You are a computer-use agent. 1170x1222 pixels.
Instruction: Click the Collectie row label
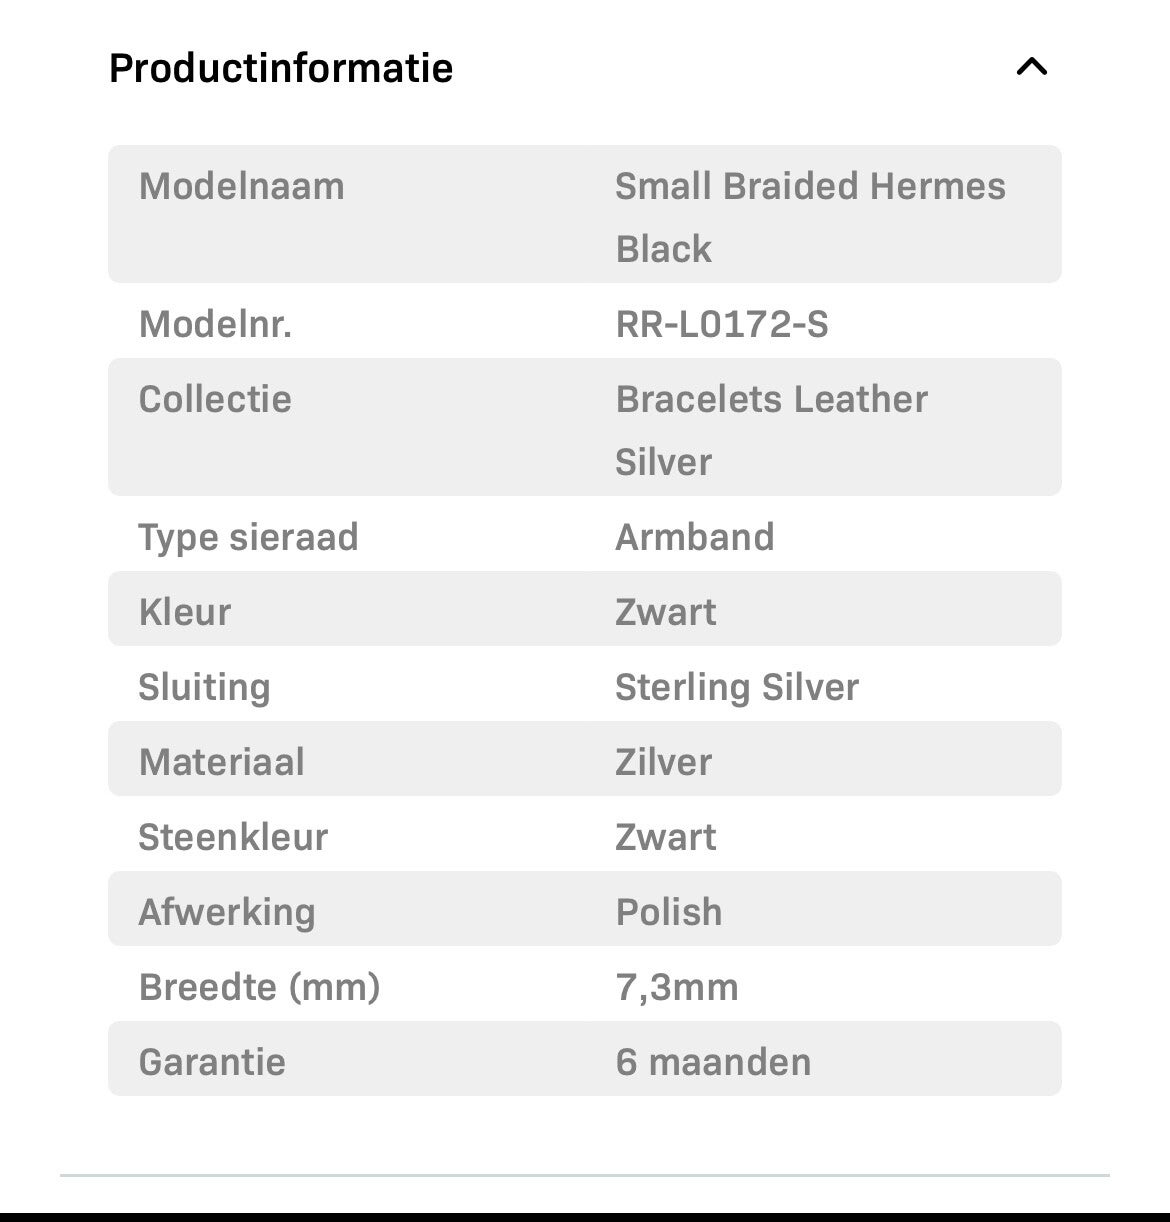pyautogui.click(x=215, y=399)
